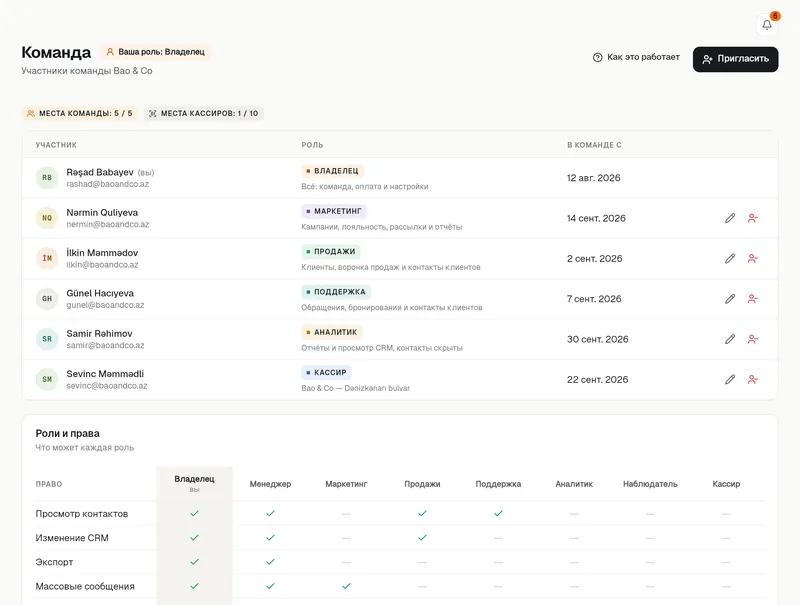
Task: Open the notifications bell
Action: (767, 24)
